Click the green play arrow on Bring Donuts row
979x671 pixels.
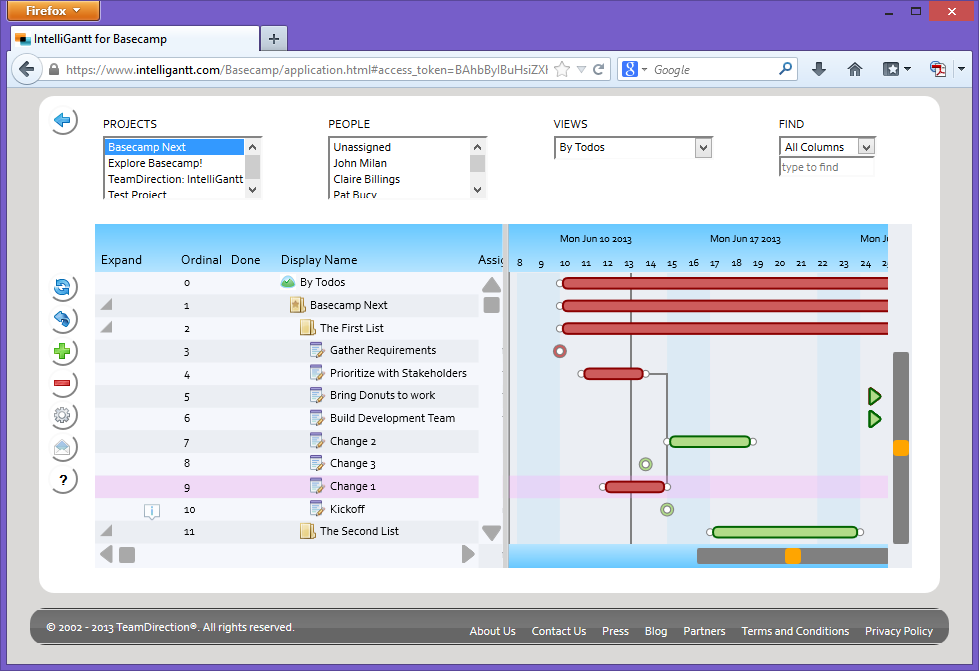(x=874, y=396)
